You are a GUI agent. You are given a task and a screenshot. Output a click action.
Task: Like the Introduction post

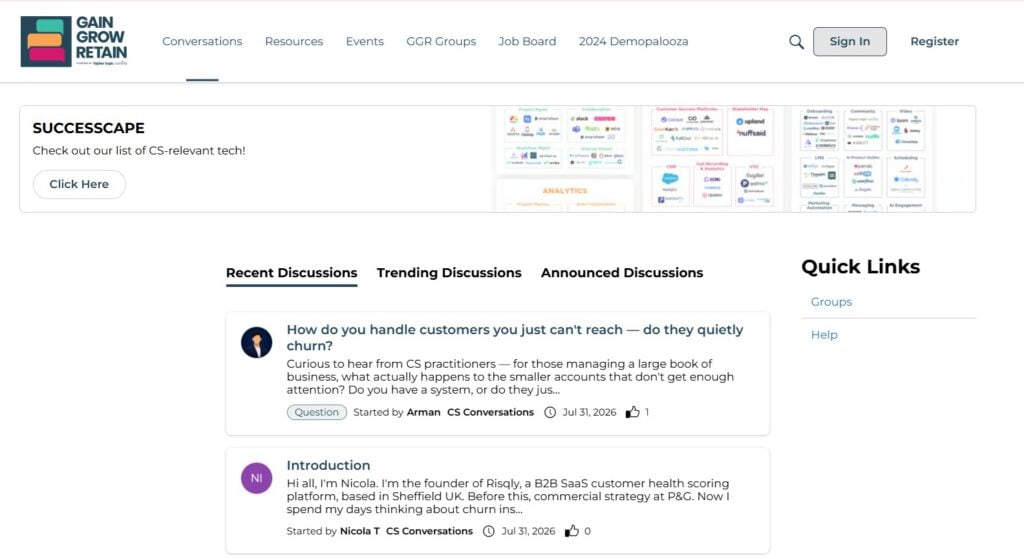(x=571, y=531)
